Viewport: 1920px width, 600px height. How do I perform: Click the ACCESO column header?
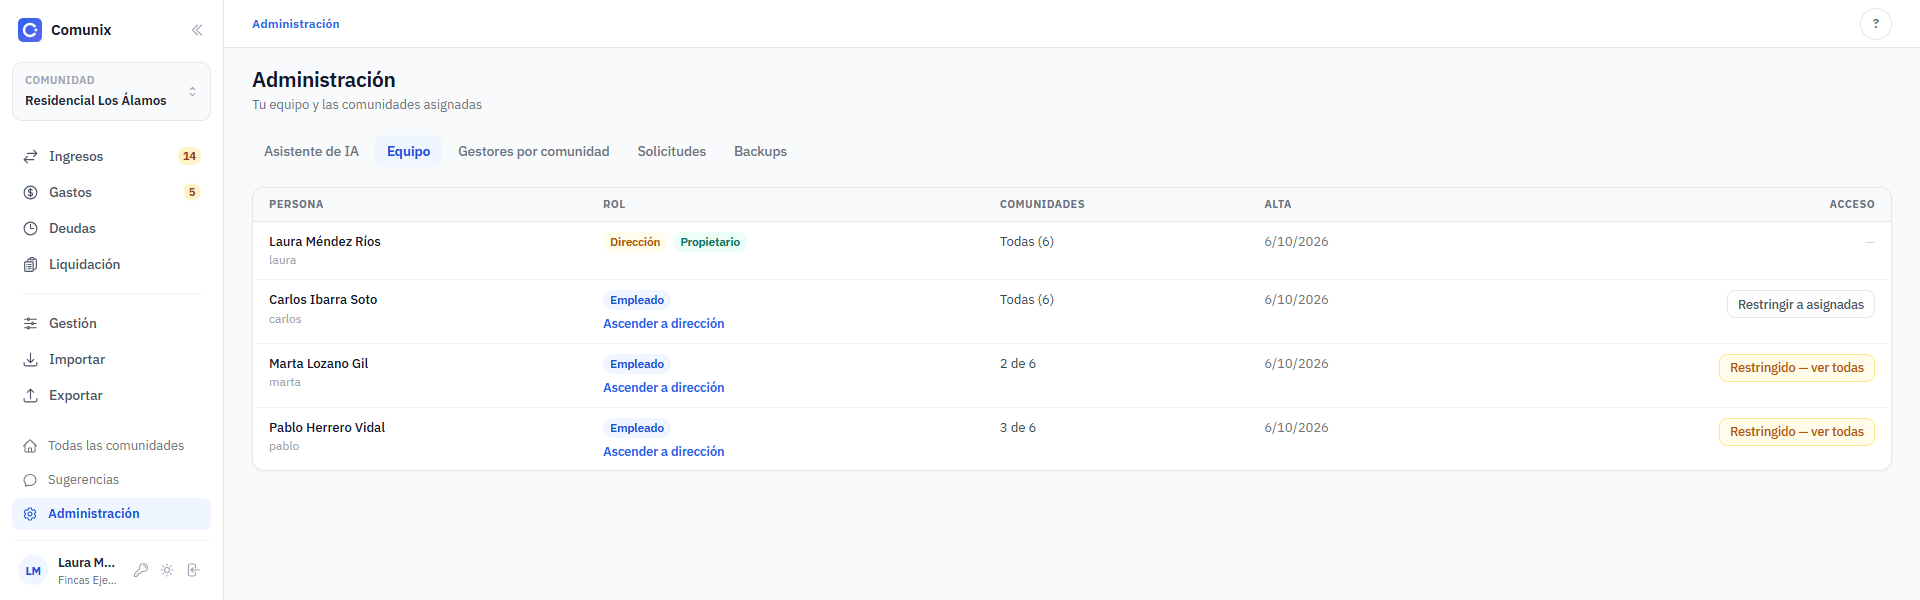1852,204
